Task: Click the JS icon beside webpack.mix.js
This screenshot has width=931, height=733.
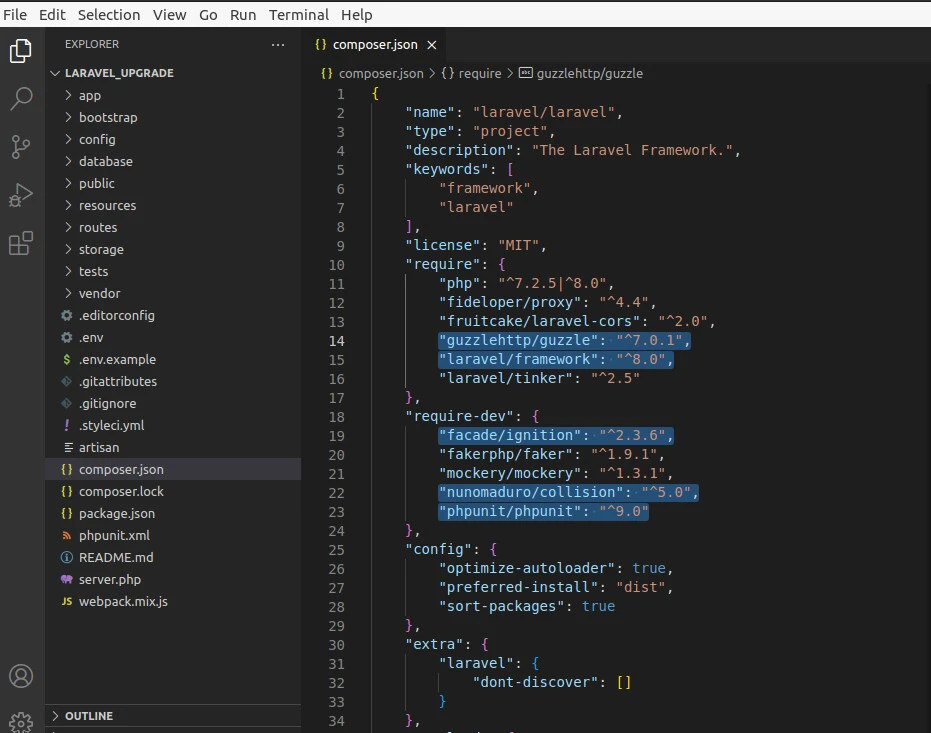Action: click(67, 601)
